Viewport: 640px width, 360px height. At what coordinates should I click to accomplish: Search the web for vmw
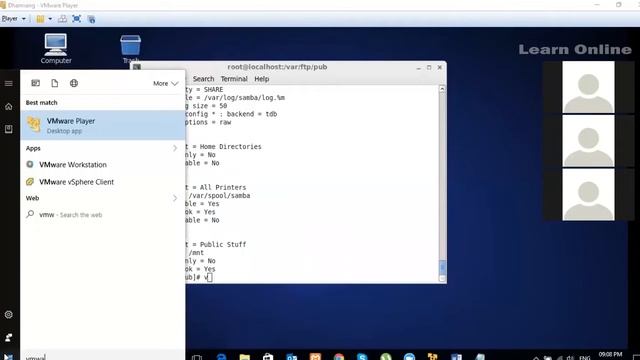103,215
